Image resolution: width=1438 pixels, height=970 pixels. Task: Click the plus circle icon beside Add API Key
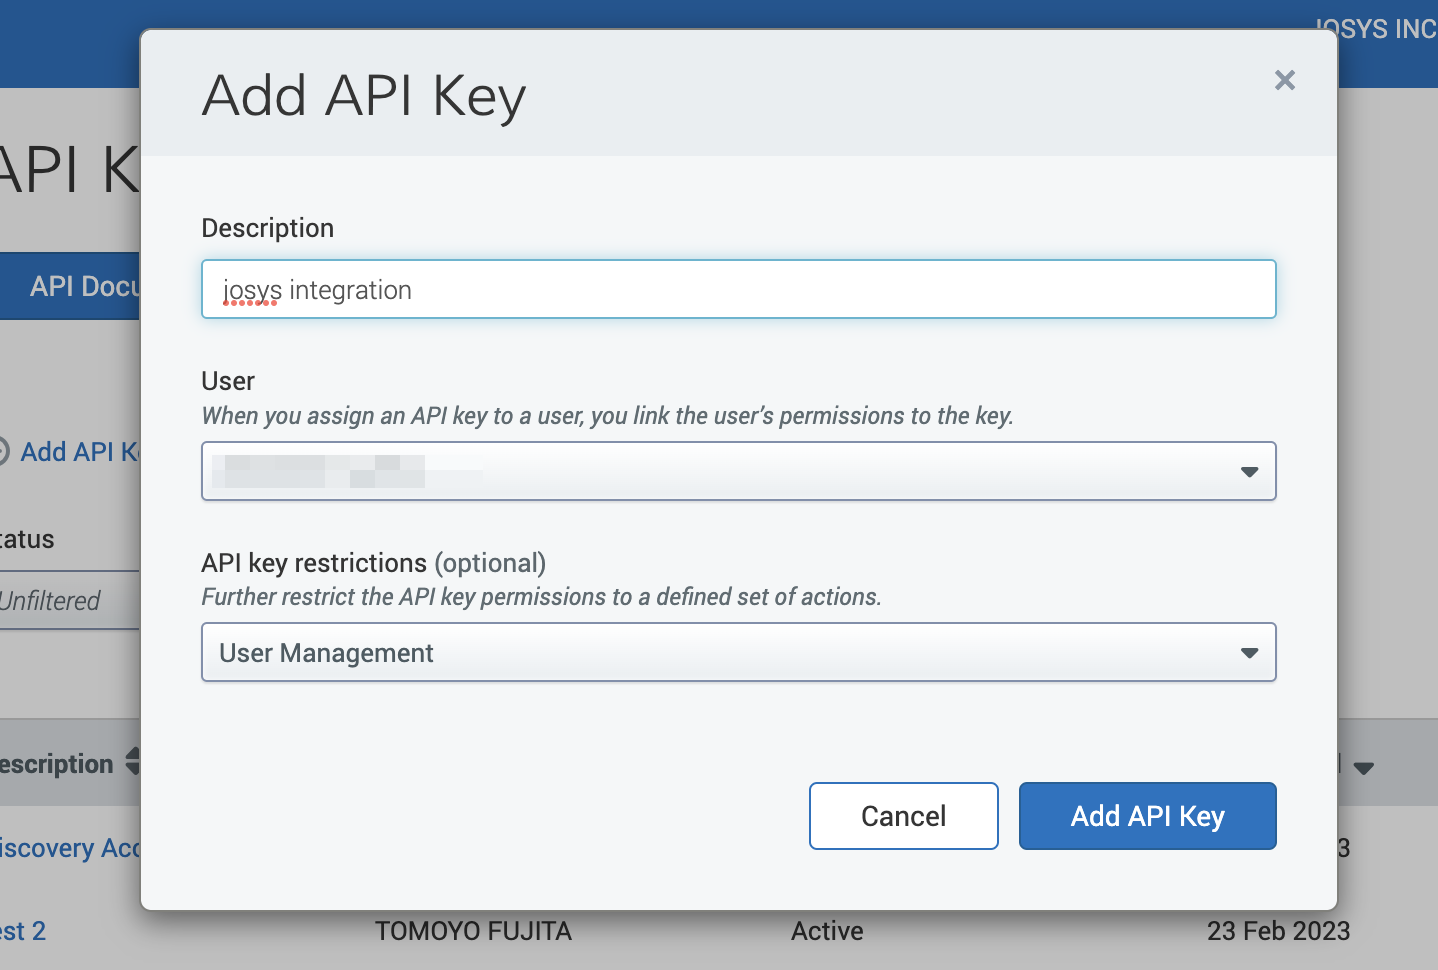coord(3,452)
